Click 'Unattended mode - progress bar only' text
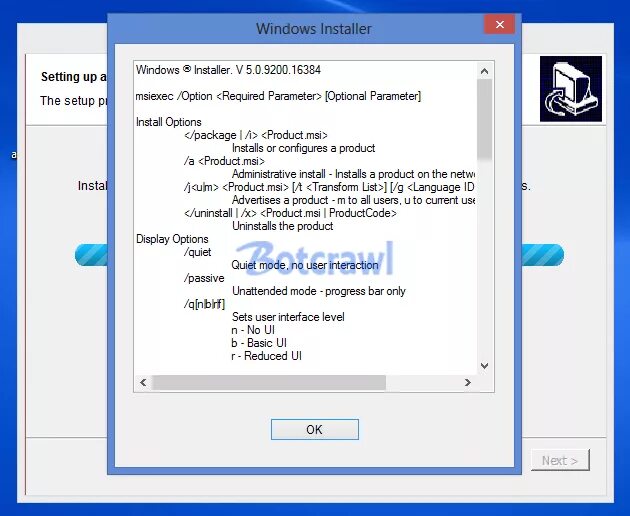Screen dimensions: 630x516 (319, 291)
